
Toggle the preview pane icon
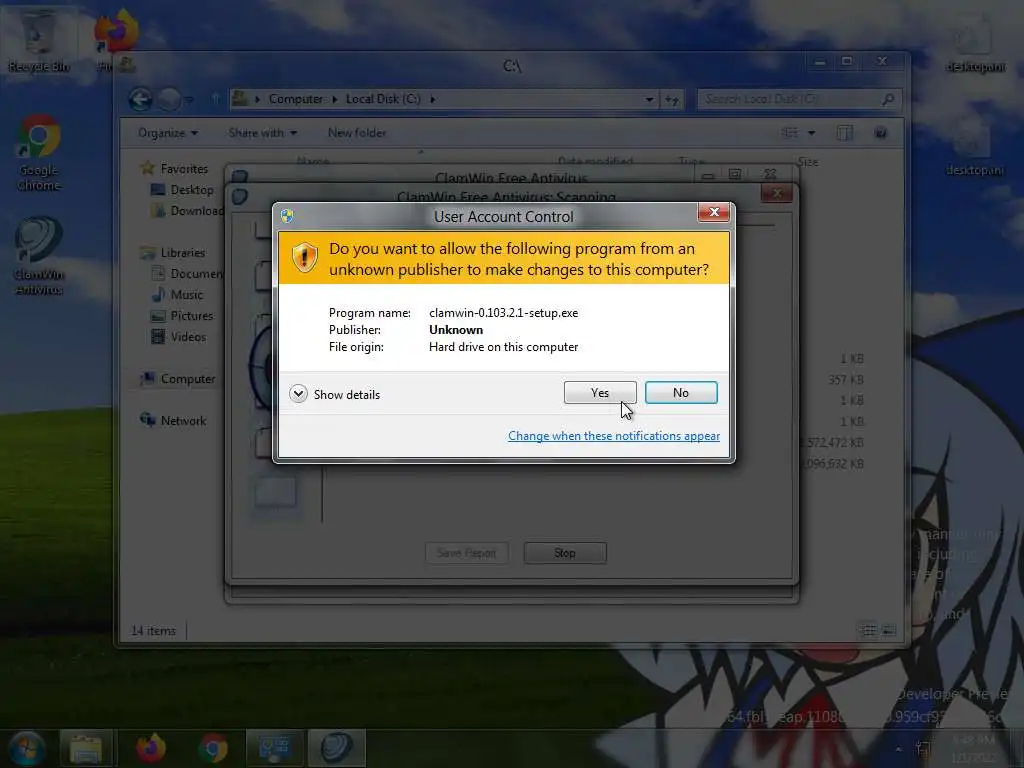844,133
